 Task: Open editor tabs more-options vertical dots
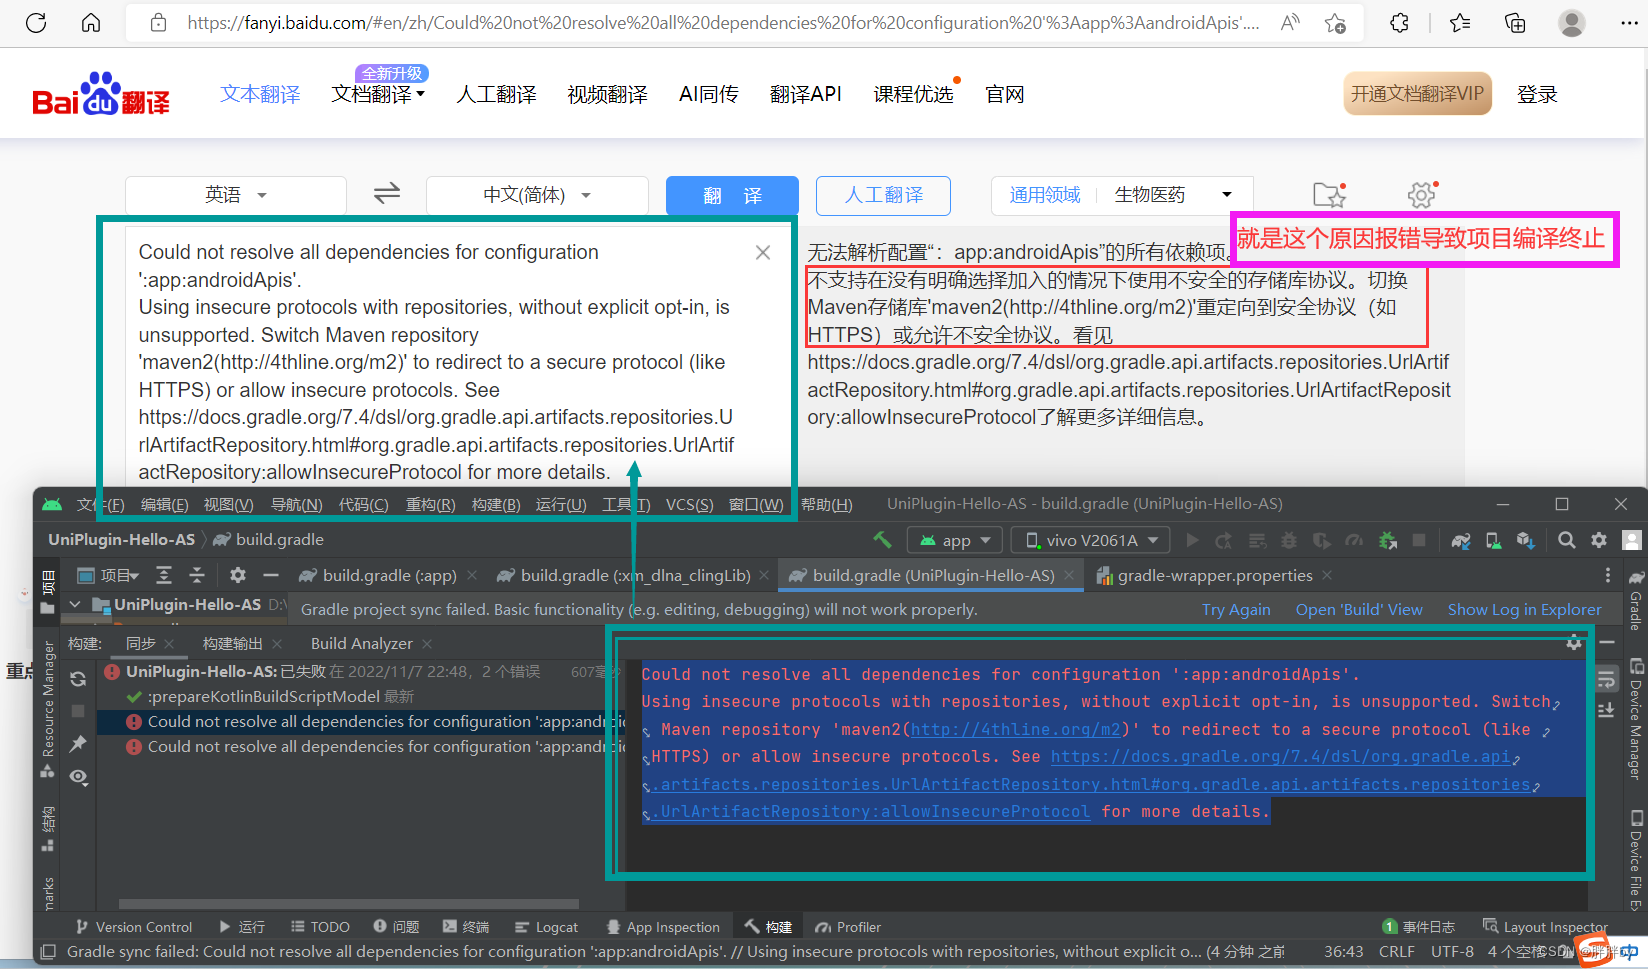tap(1608, 575)
